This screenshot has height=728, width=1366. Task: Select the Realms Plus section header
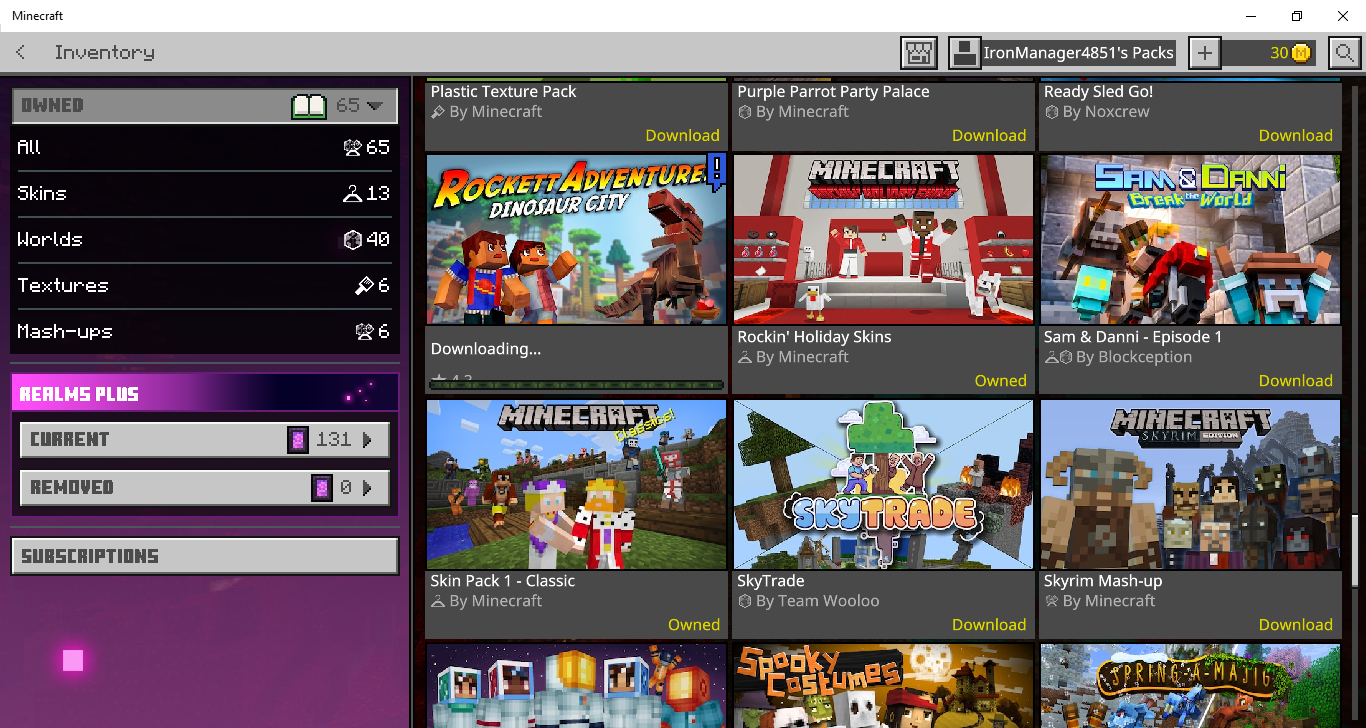pyautogui.click(x=205, y=393)
